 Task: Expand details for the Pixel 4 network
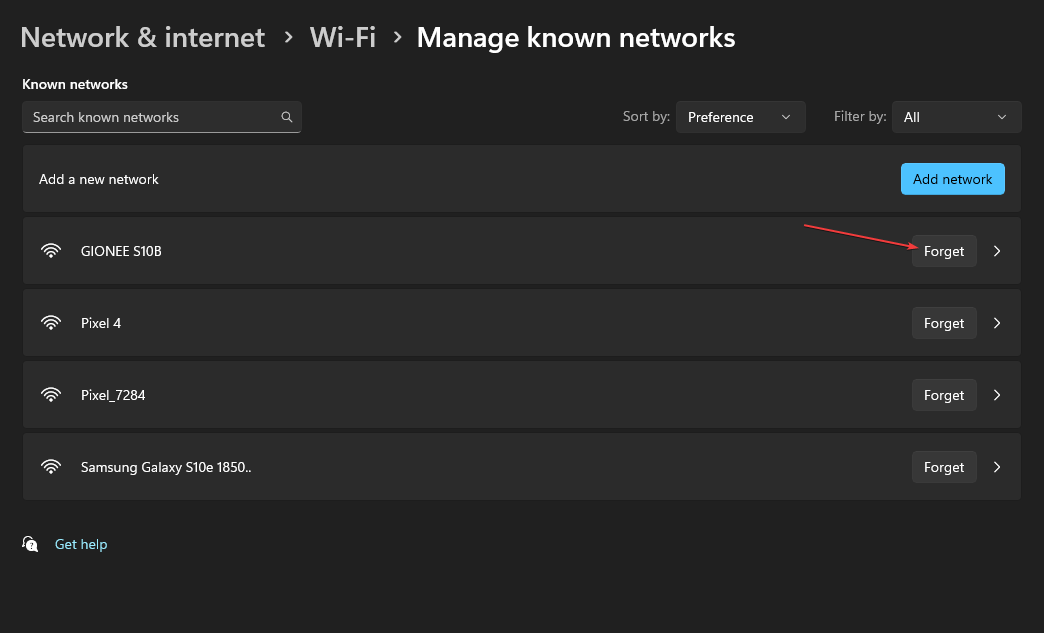(x=996, y=322)
